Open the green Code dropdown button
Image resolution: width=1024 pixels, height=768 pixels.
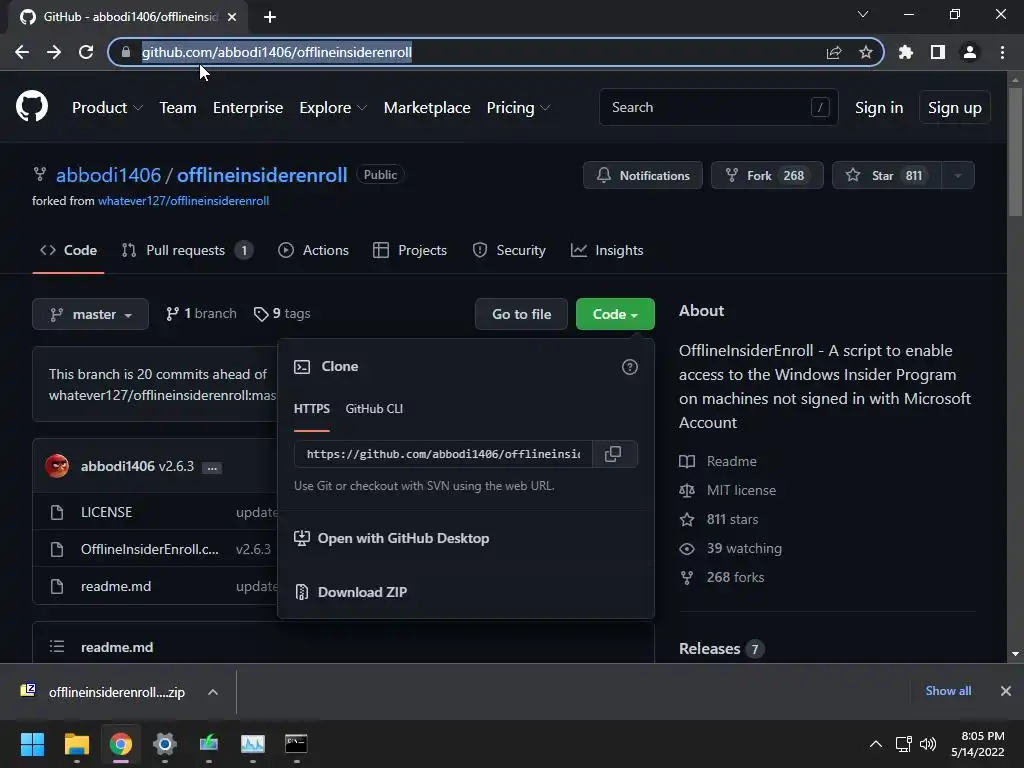[x=615, y=314]
